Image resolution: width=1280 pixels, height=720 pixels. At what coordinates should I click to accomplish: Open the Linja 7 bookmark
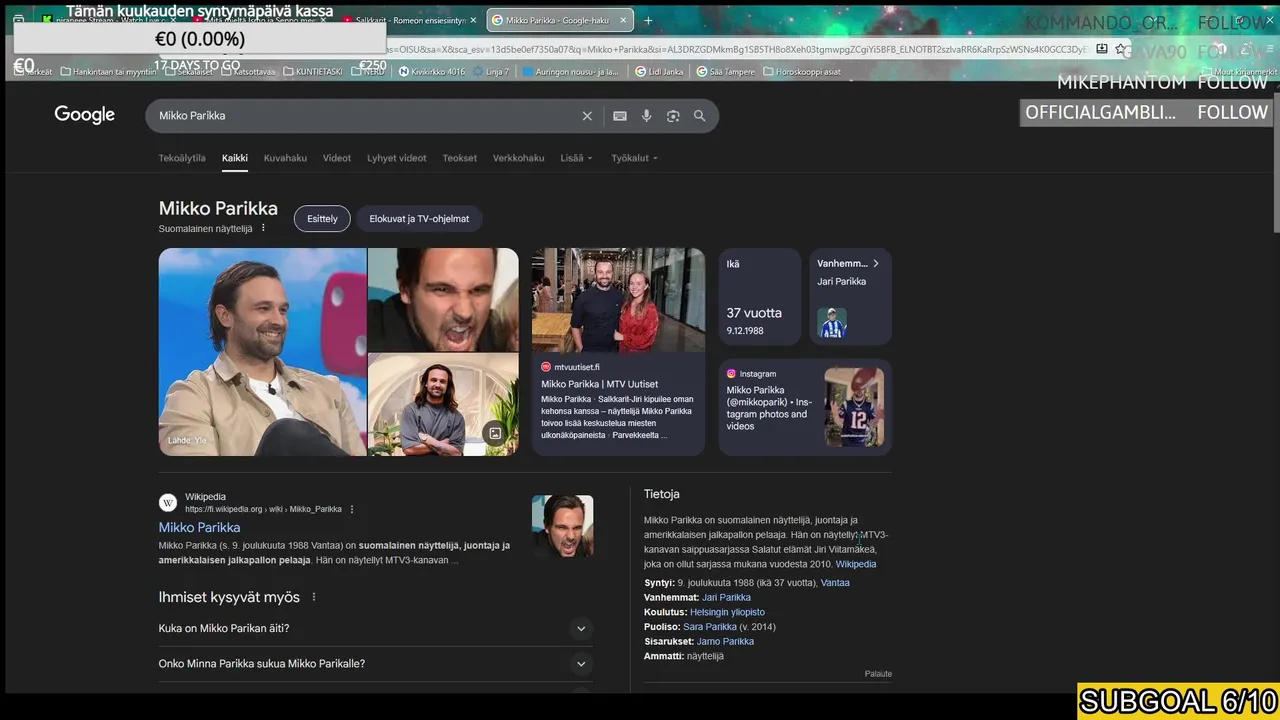tap(491, 72)
